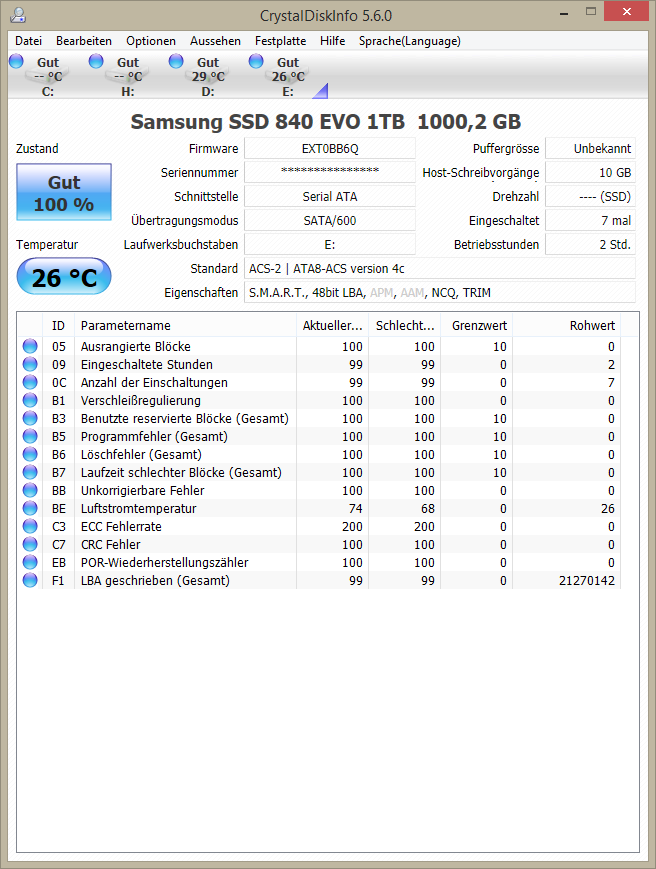This screenshot has width=656, height=869.
Task: Click status orb for EB POR-Wiederherstellungszähler
Action: [30, 563]
